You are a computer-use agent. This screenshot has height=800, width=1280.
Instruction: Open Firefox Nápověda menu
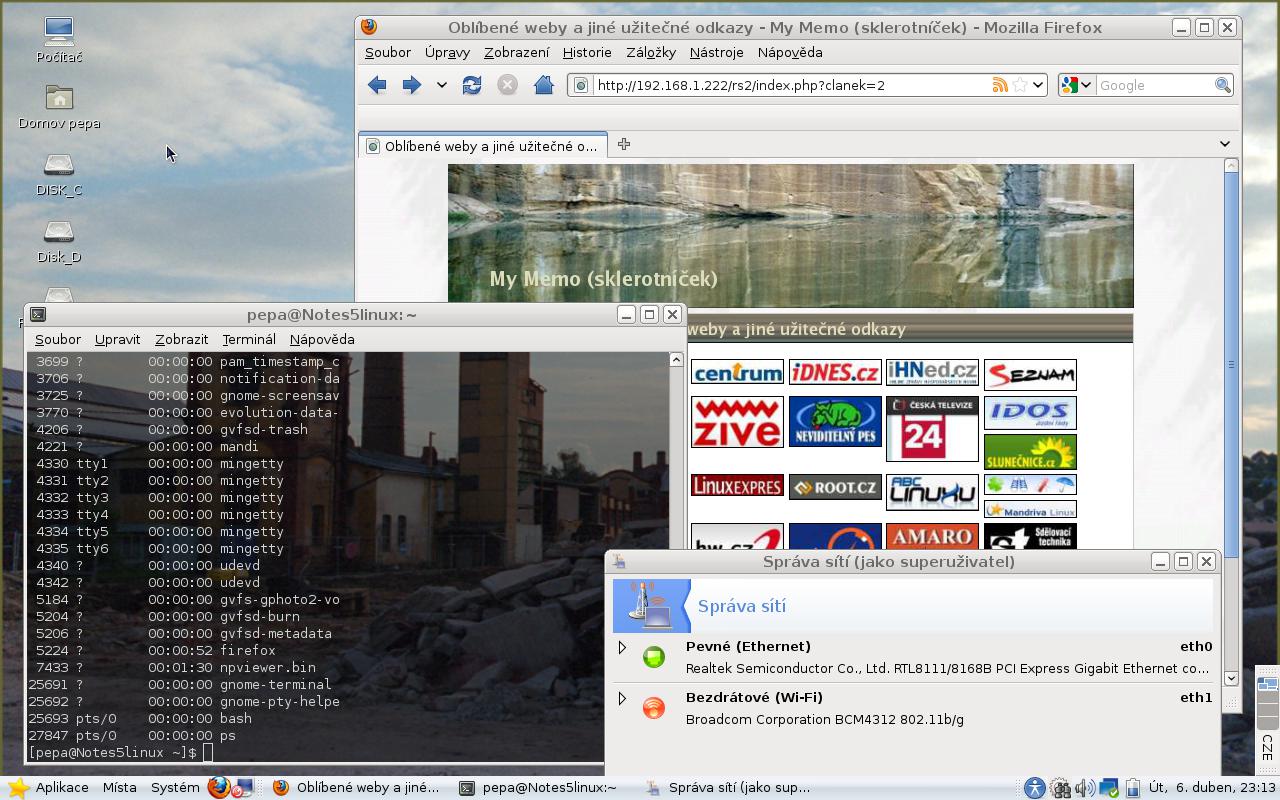790,52
